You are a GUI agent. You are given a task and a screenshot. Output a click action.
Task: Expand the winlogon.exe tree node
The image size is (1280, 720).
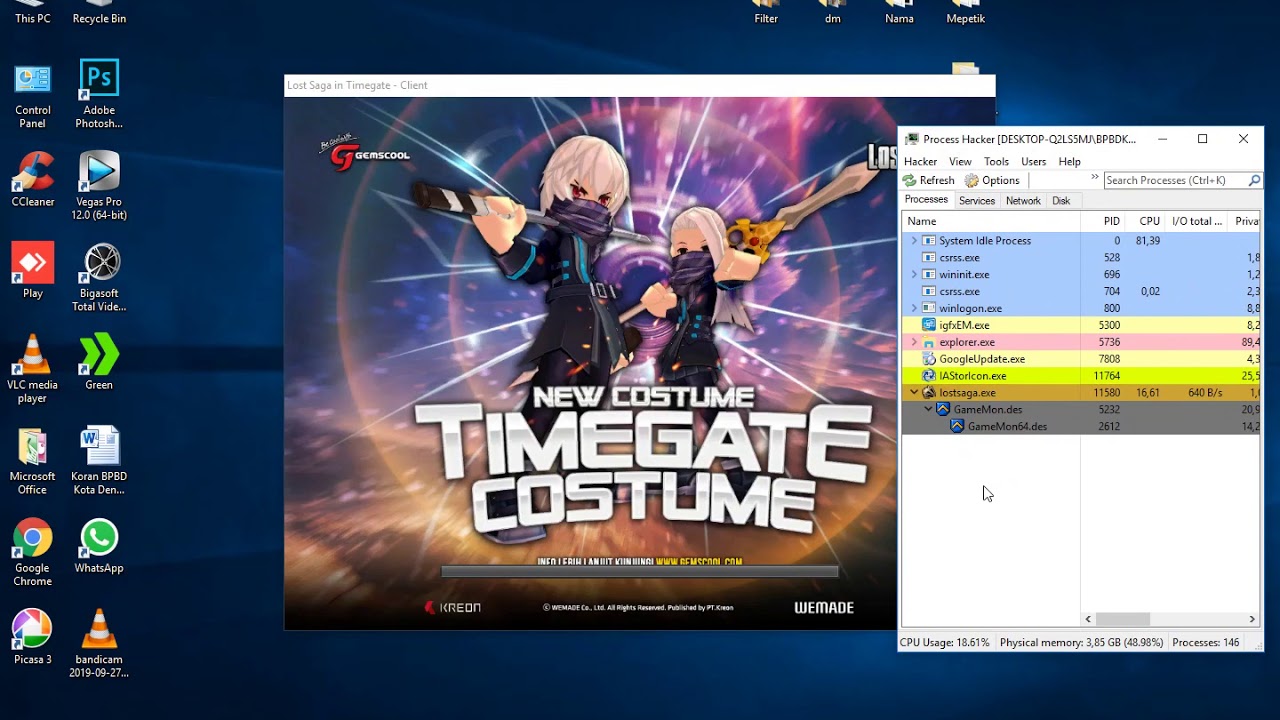[x=914, y=308]
